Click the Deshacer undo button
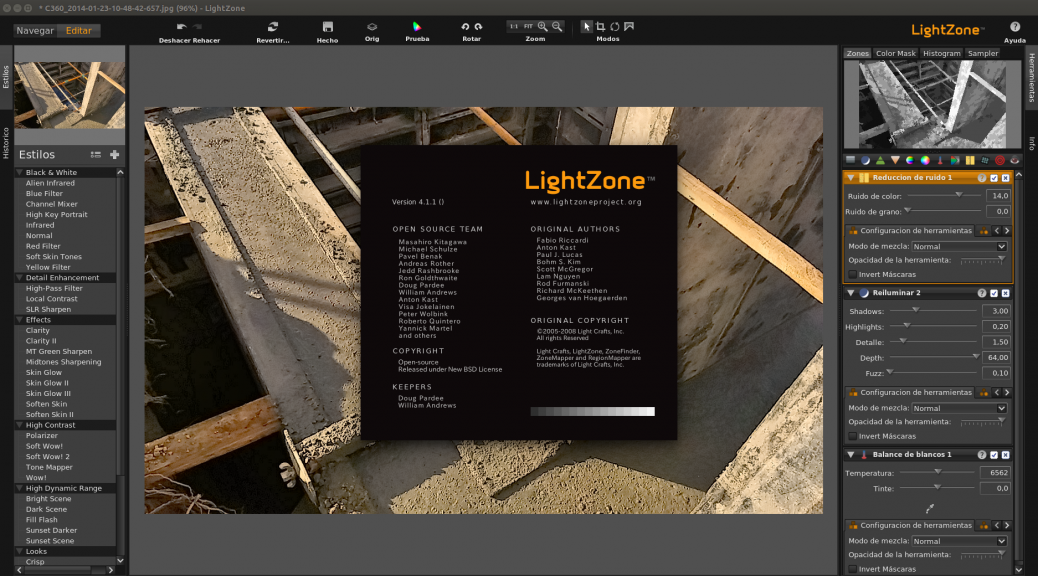The height and width of the screenshot is (576, 1038). coord(181,27)
